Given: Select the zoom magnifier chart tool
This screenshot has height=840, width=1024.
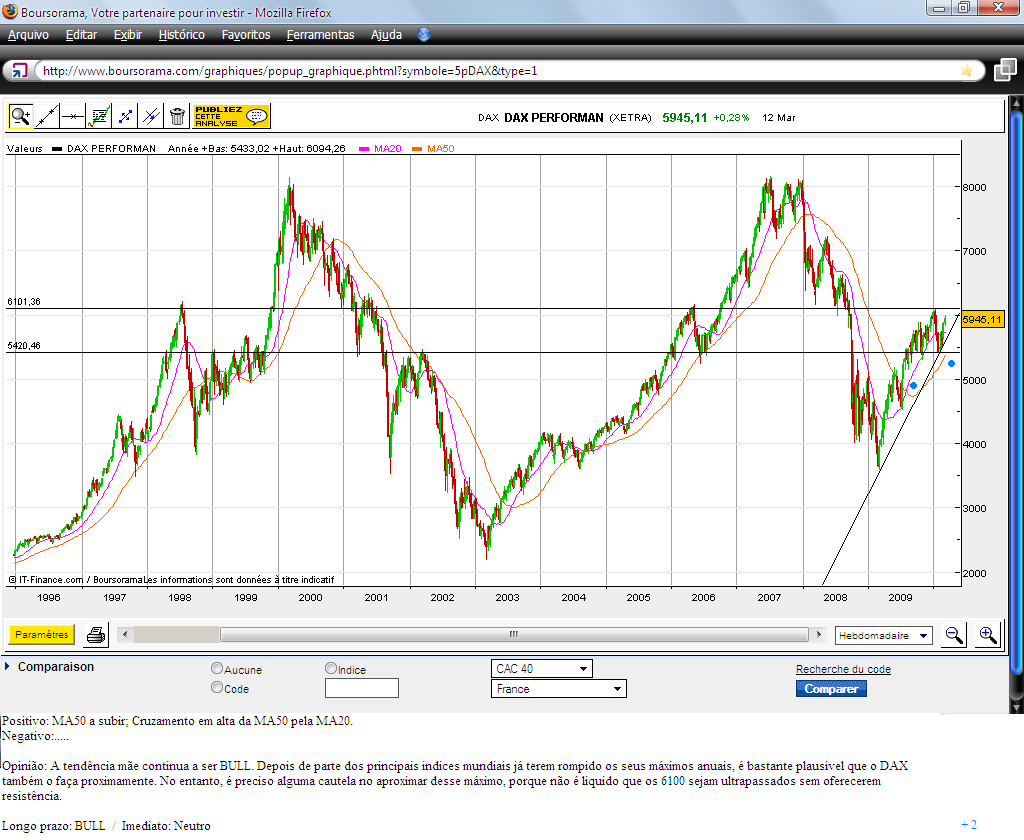Looking at the screenshot, I should tap(20, 116).
